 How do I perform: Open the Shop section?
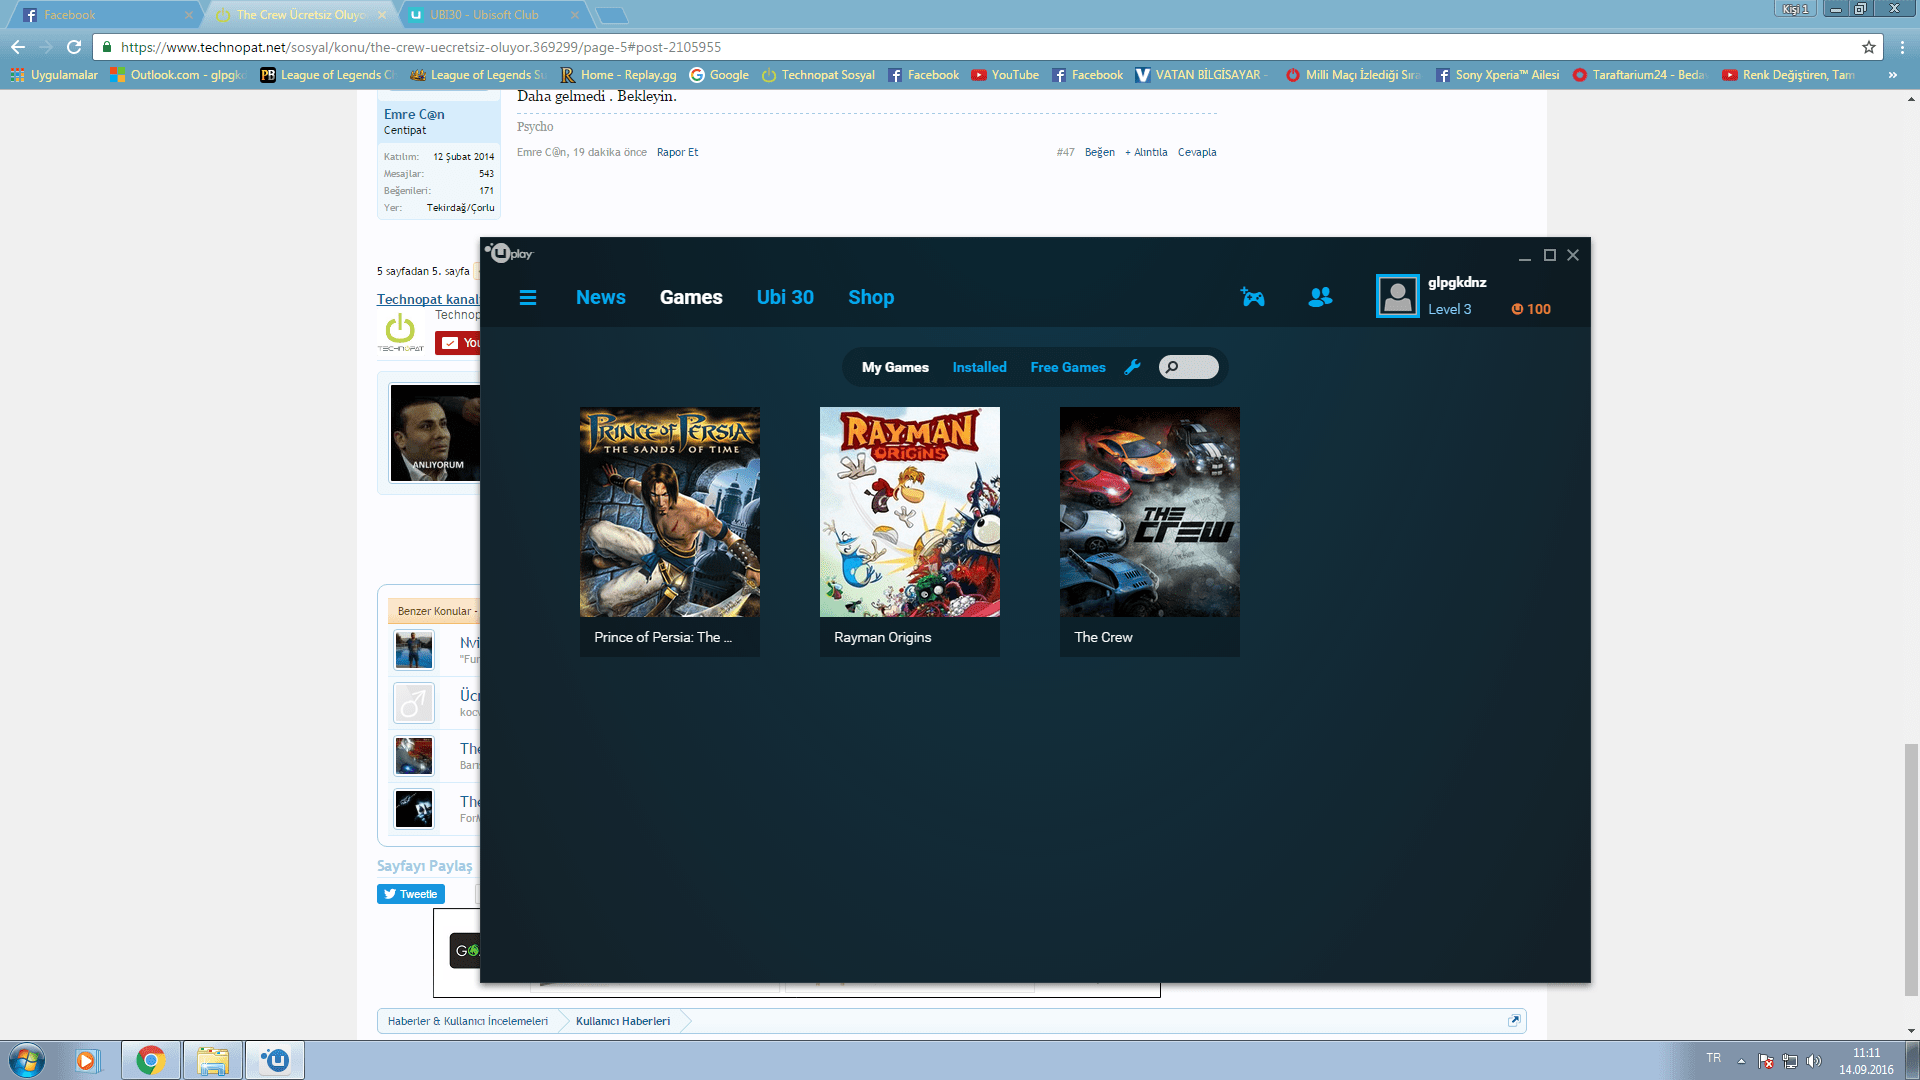[871, 297]
